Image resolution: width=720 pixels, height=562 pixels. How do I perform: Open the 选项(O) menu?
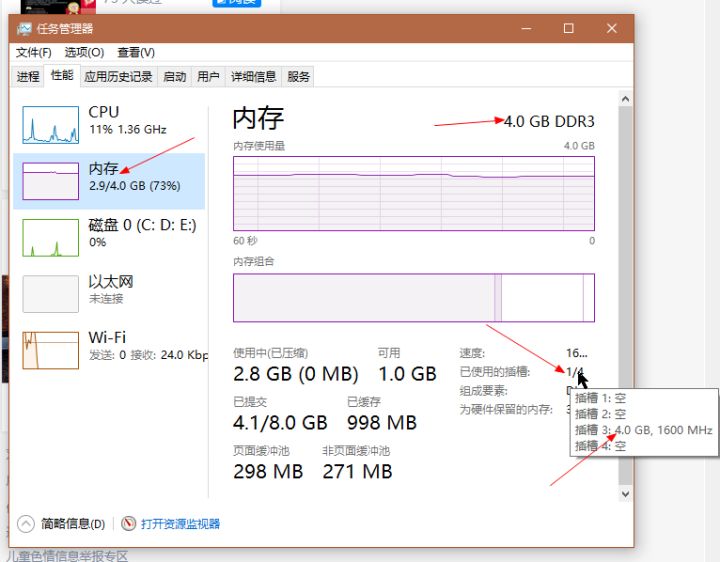pyautogui.click(x=84, y=52)
